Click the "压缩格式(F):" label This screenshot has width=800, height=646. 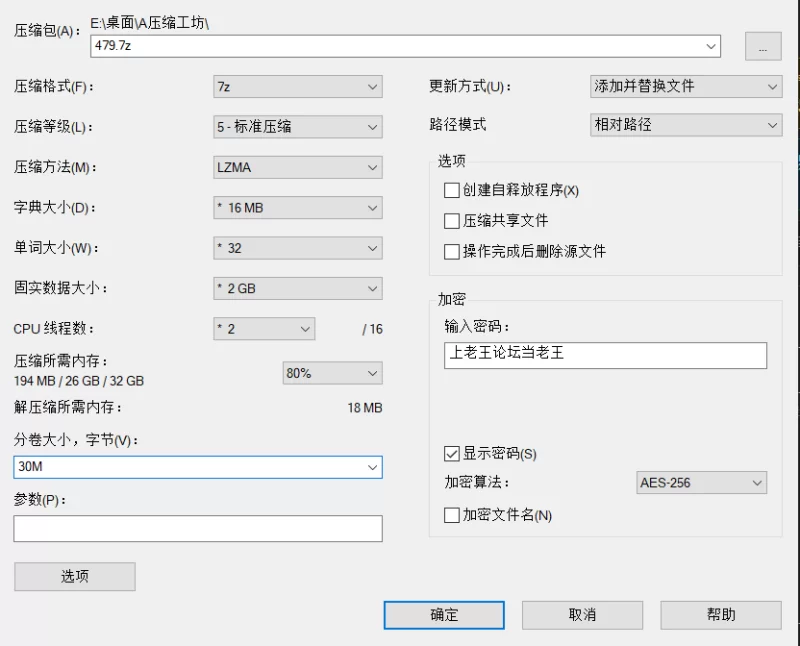[x=54, y=86]
